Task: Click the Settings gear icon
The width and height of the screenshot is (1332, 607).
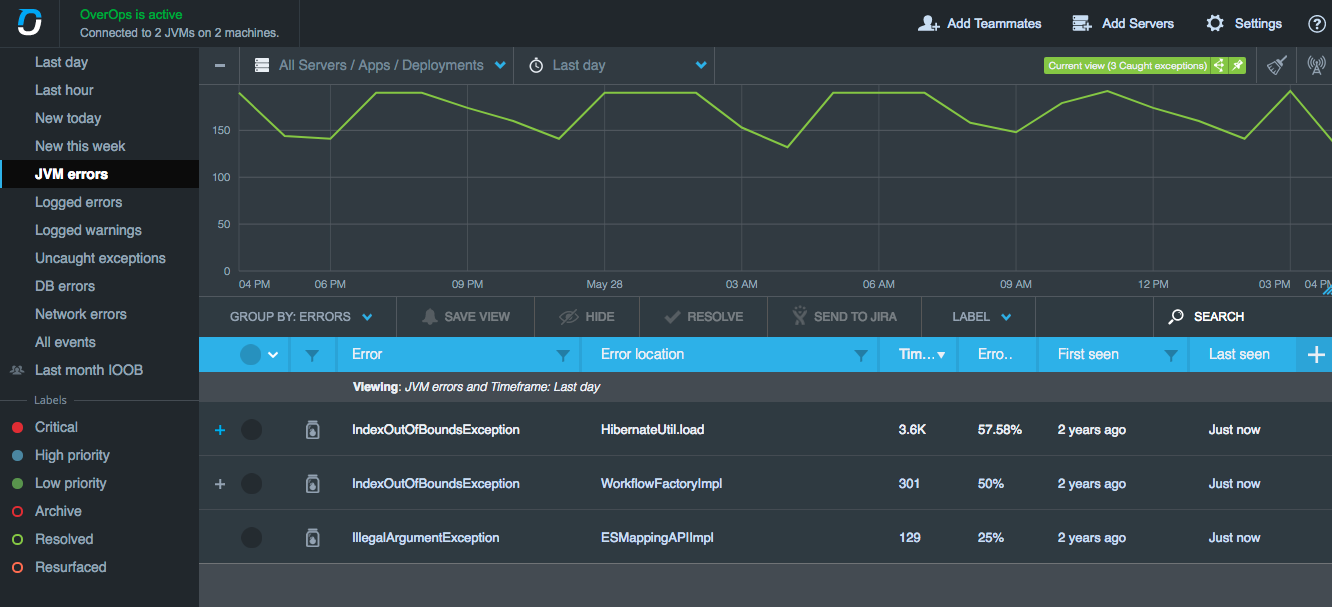Action: pos(1215,23)
